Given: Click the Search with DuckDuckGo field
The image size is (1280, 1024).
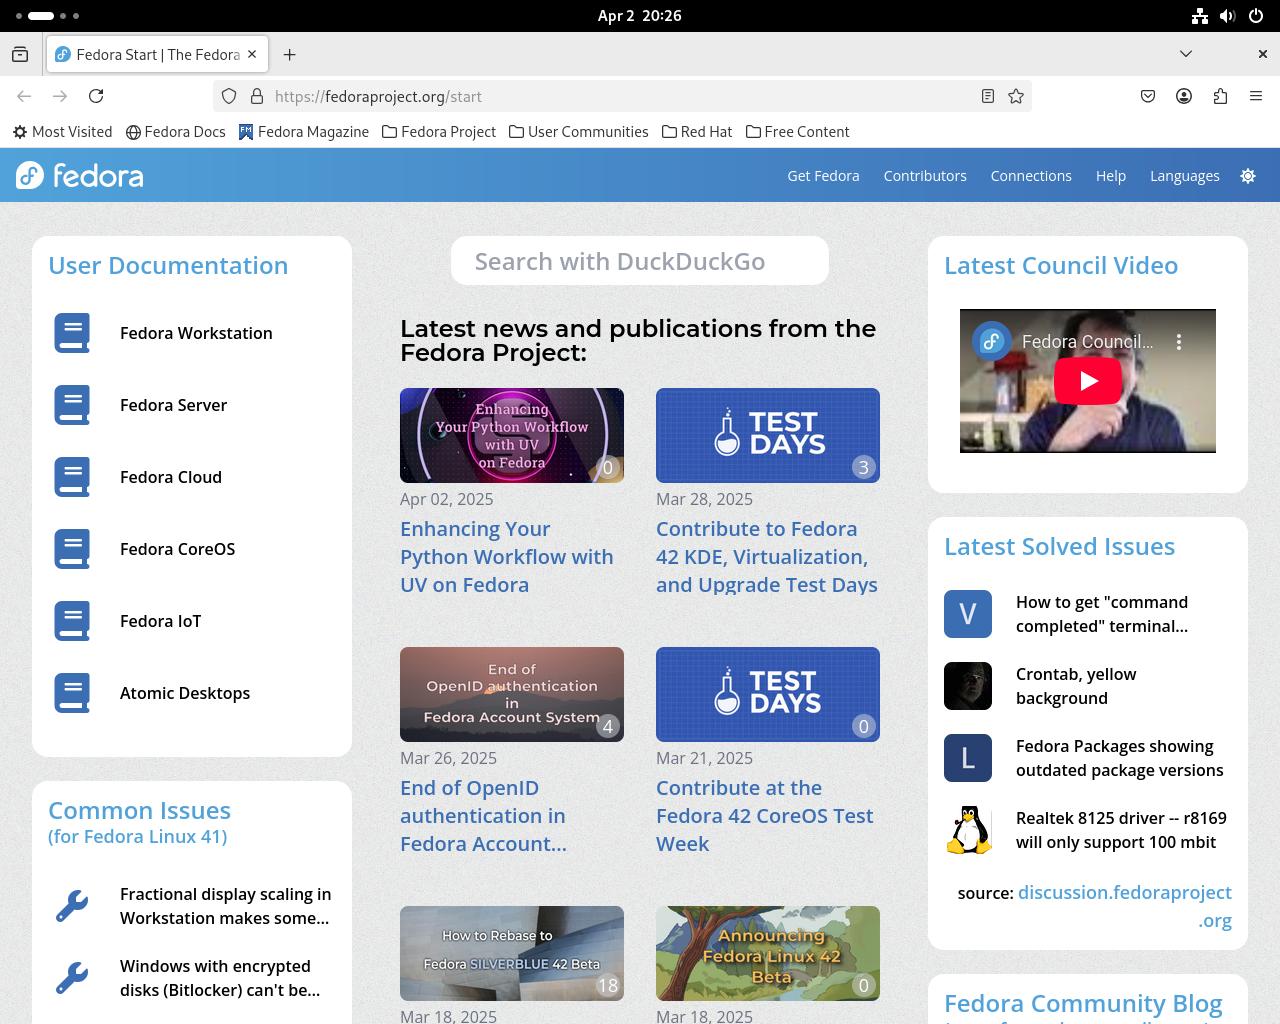Looking at the screenshot, I should click(640, 261).
